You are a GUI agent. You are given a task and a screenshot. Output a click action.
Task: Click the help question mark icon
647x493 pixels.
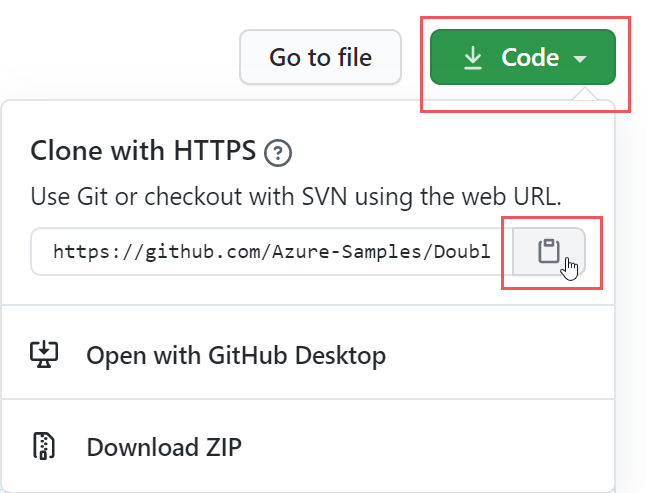[278, 154]
